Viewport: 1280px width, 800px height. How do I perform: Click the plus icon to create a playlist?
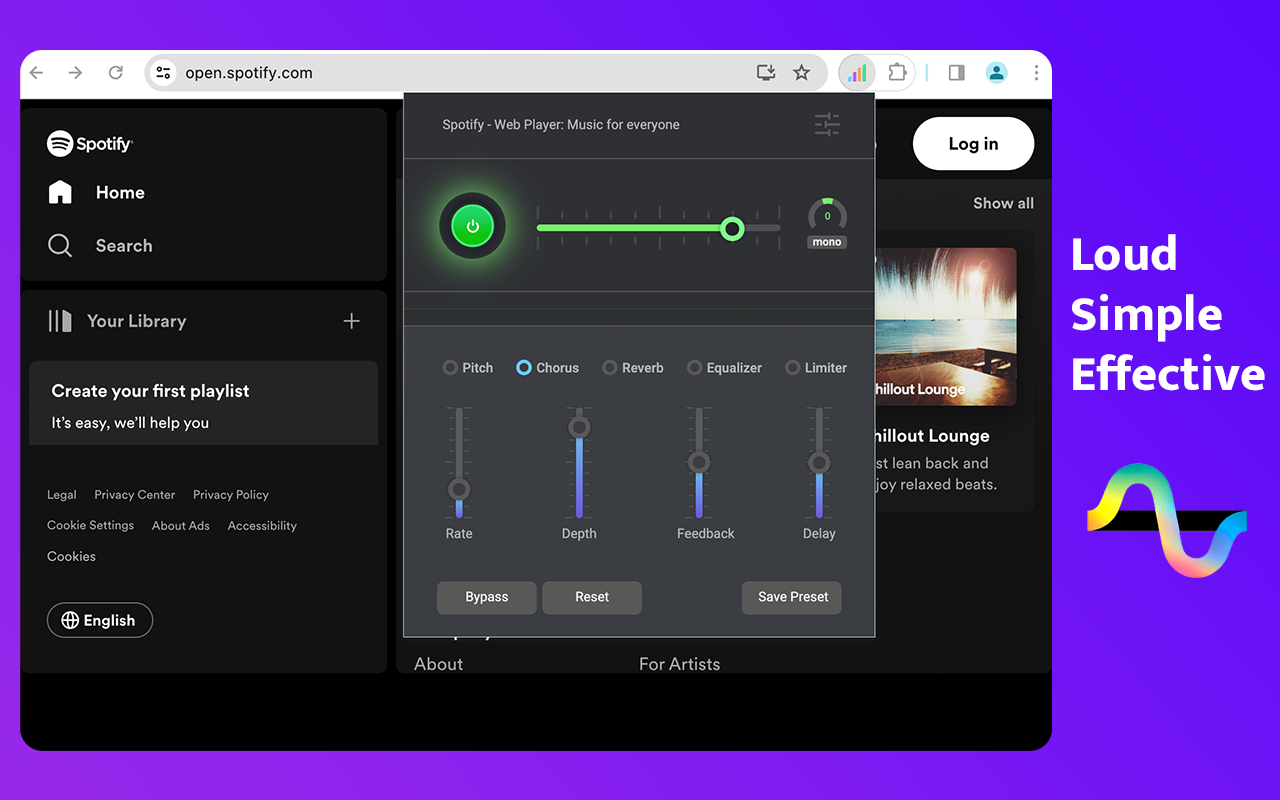(x=351, y=321)
